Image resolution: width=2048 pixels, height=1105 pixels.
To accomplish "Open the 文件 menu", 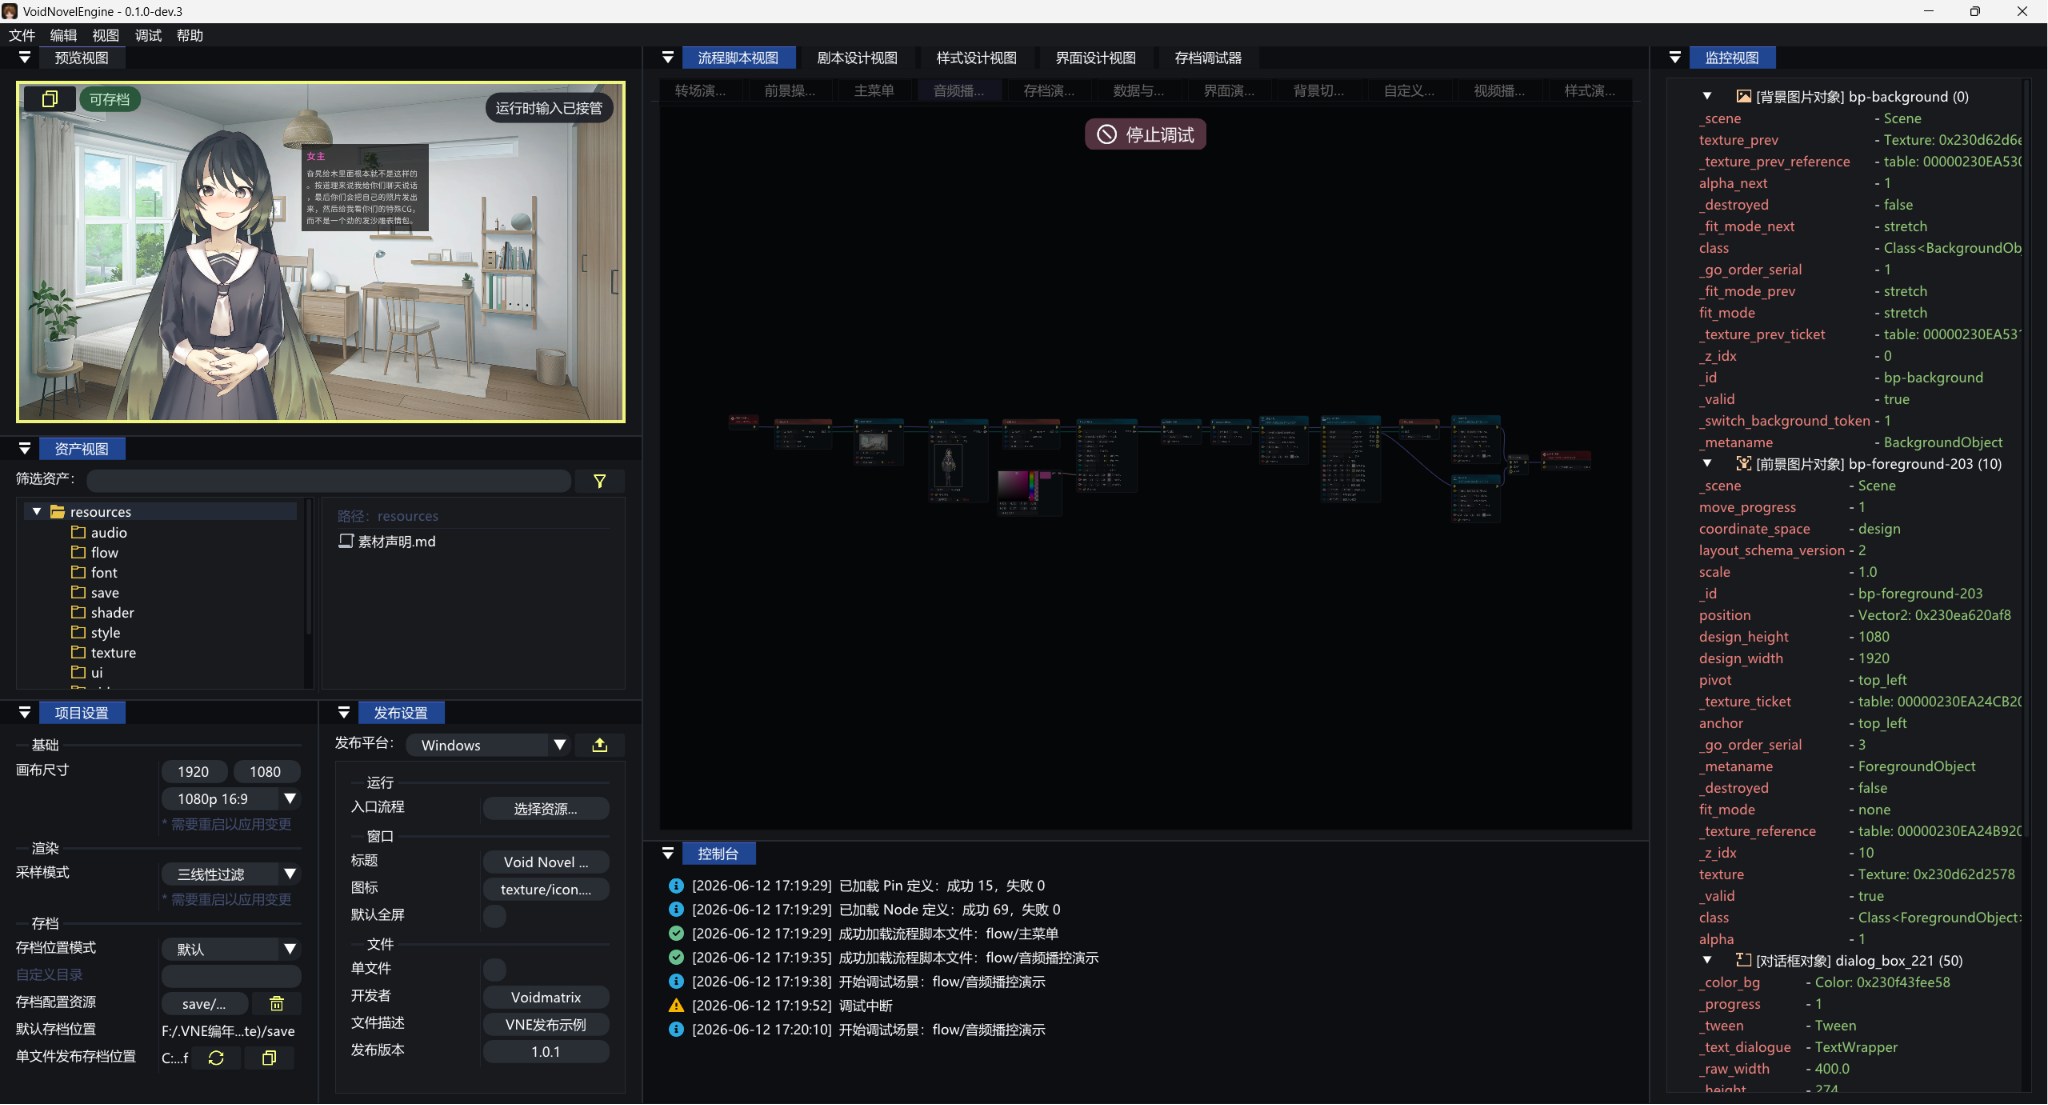I will [22, 36].
